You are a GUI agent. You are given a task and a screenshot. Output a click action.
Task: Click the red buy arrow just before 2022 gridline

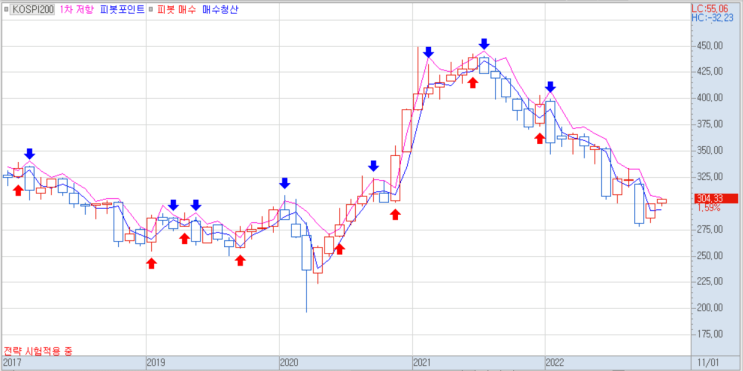[x=540, y=138]
